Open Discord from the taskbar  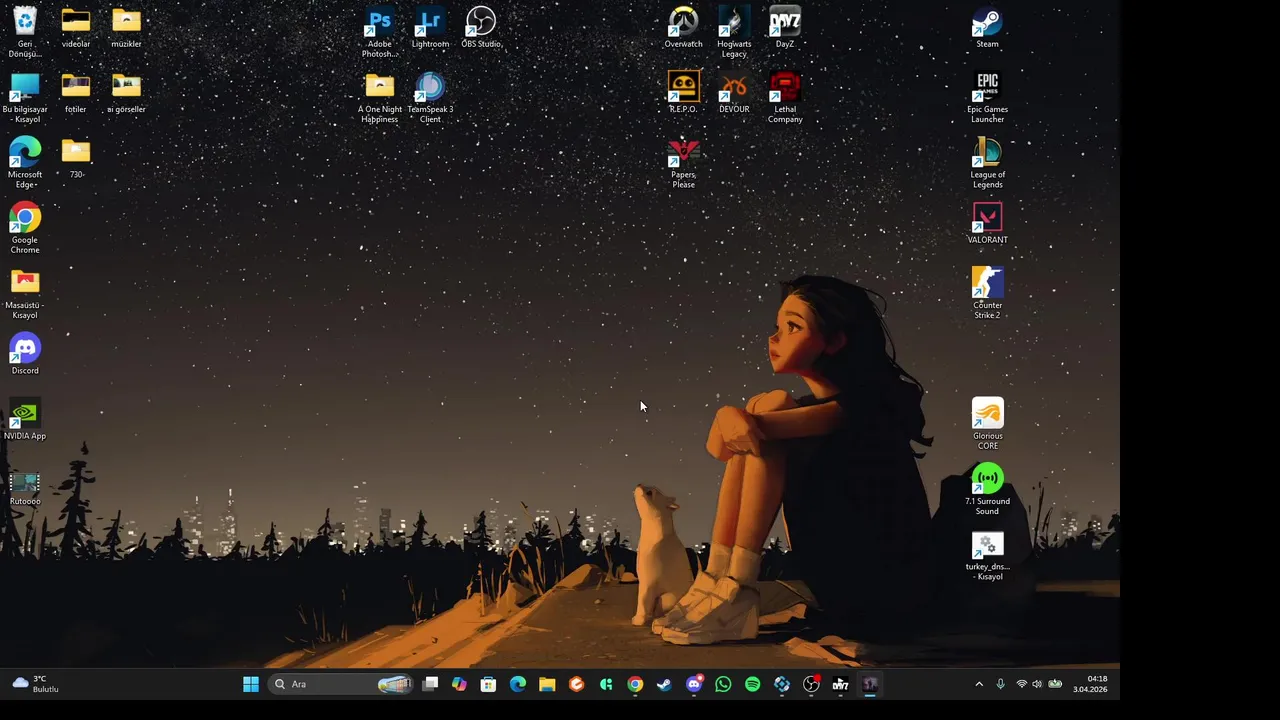[694, 684]
